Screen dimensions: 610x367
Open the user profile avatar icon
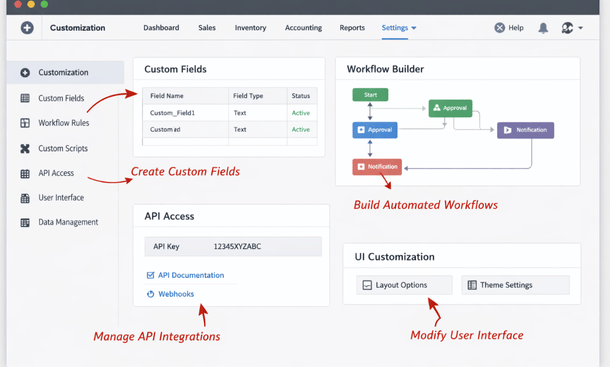coord(567,28)
